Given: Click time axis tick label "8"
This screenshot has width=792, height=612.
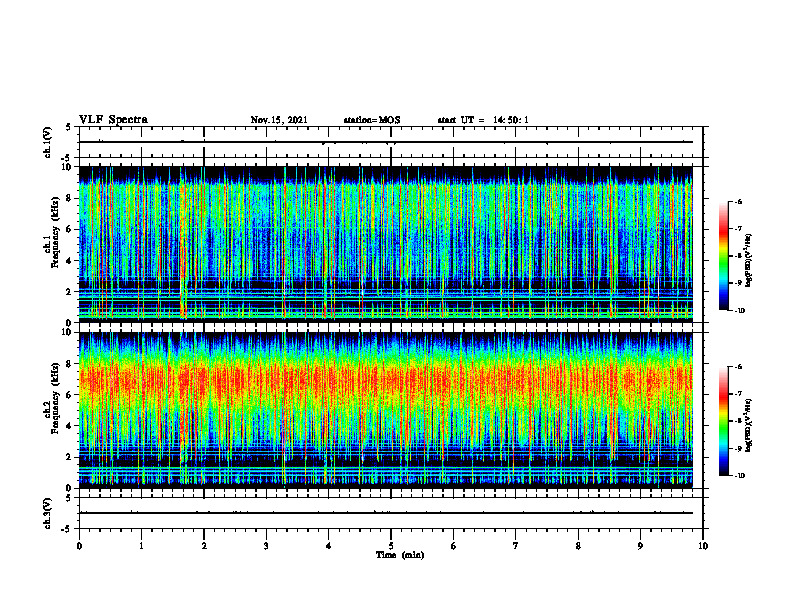Looking at the screenshot, I should (x=578, y=546).
